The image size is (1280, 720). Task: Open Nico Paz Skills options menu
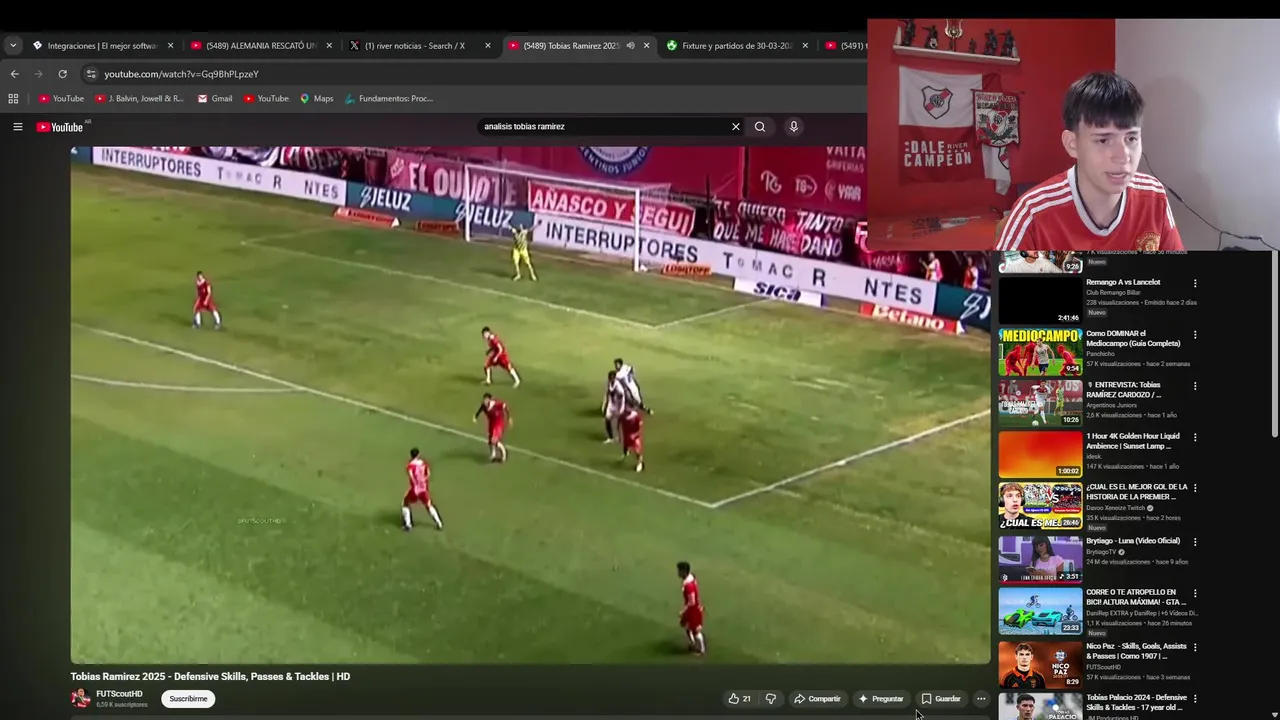(1195, 647)
